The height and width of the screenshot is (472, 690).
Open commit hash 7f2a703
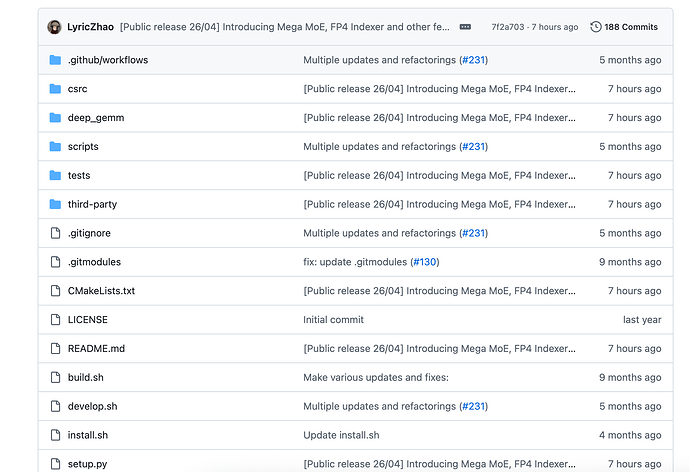(x=508, y=27)
